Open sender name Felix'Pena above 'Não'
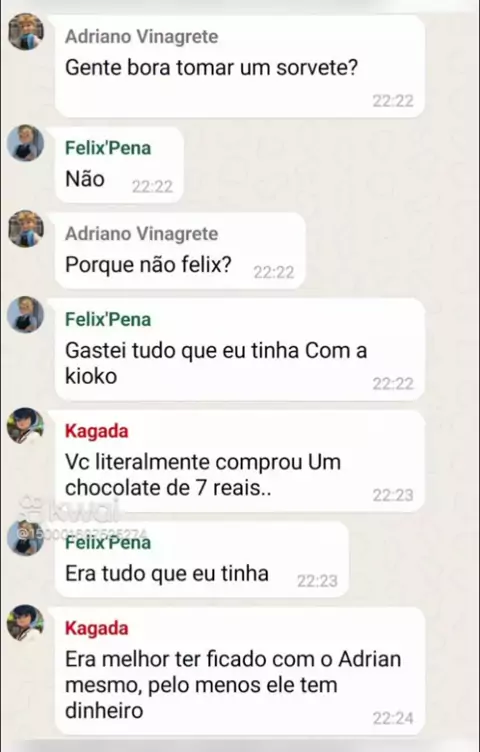Viewport: 480px width, 752px height. point(108,148)
